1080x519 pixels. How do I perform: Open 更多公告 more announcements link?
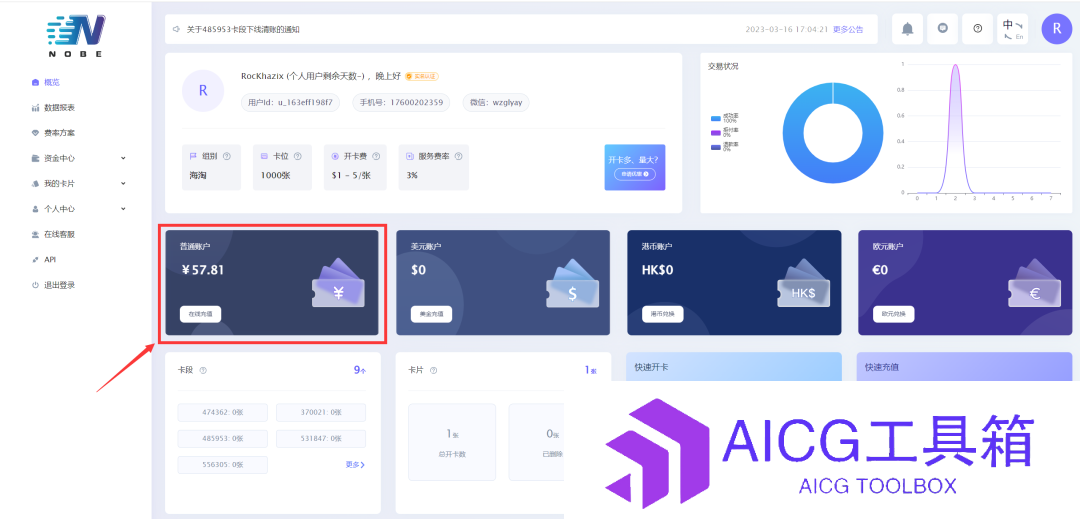click(848, 30)
